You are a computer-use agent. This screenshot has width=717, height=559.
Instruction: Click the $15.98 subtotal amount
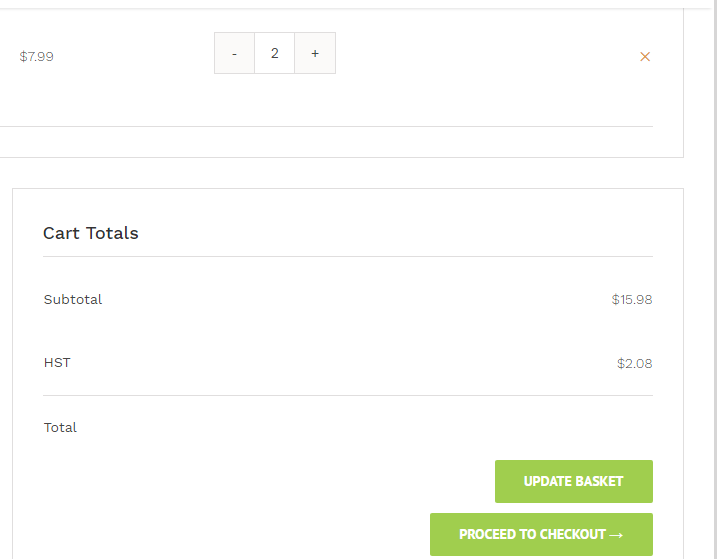click(632, 299)
